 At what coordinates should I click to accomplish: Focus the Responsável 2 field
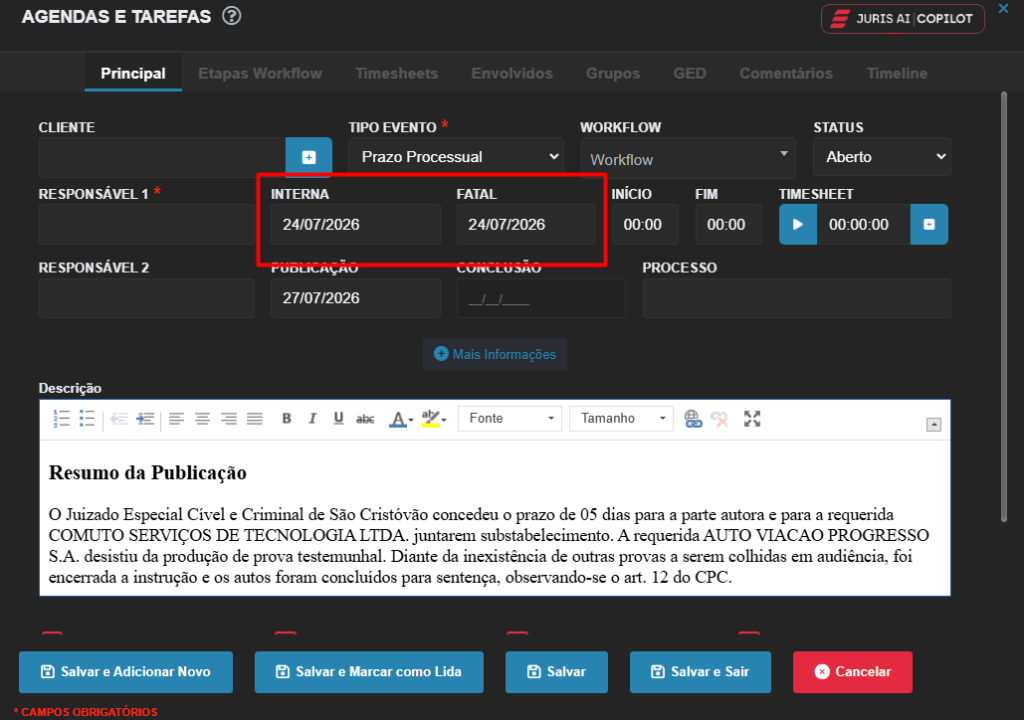point(146,298)
